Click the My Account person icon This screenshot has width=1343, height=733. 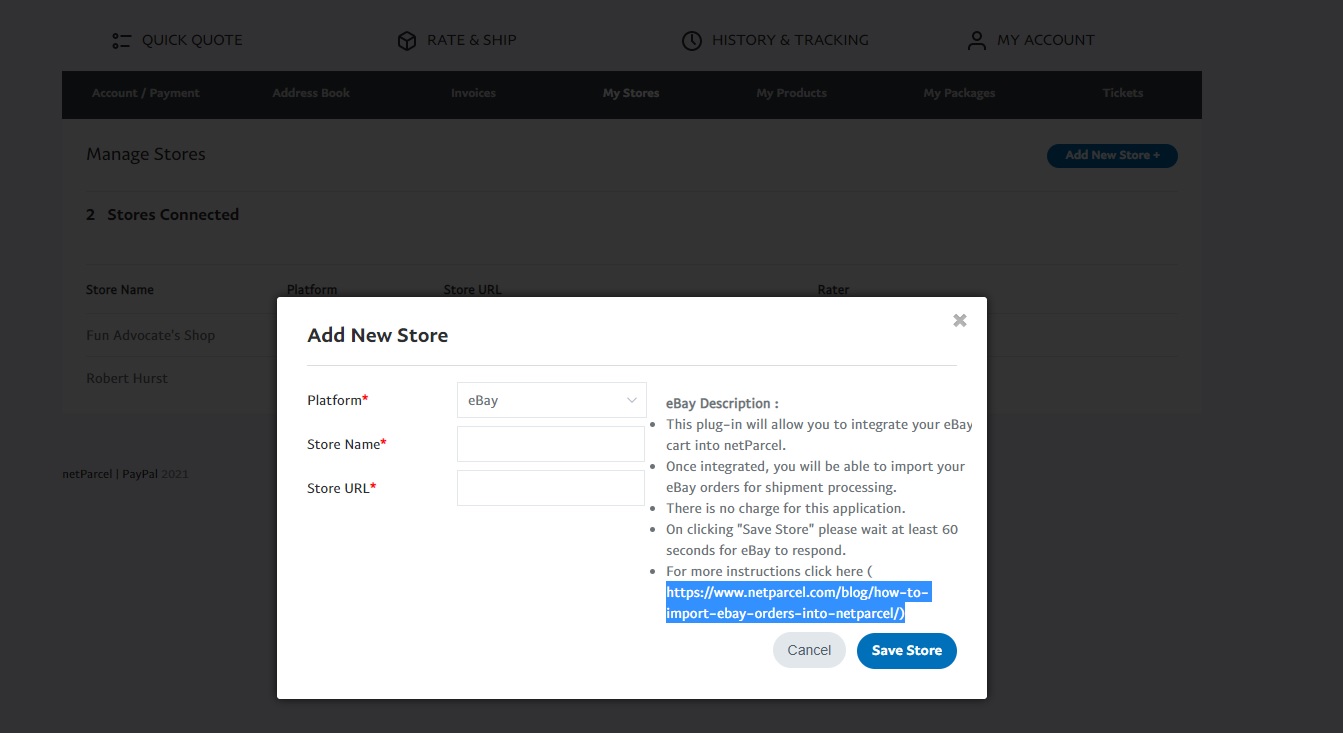click(976, 41)
